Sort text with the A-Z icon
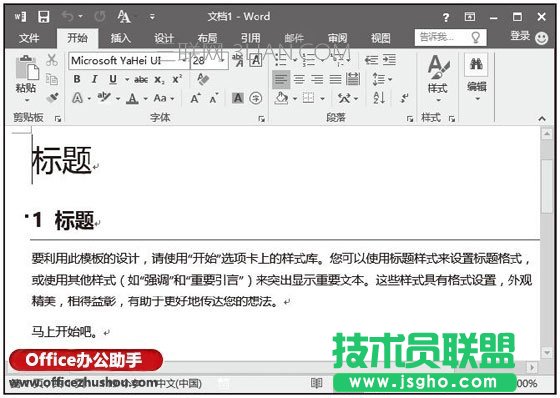Image resolution: width=560 pixels, height=398 pixels. 379,98
